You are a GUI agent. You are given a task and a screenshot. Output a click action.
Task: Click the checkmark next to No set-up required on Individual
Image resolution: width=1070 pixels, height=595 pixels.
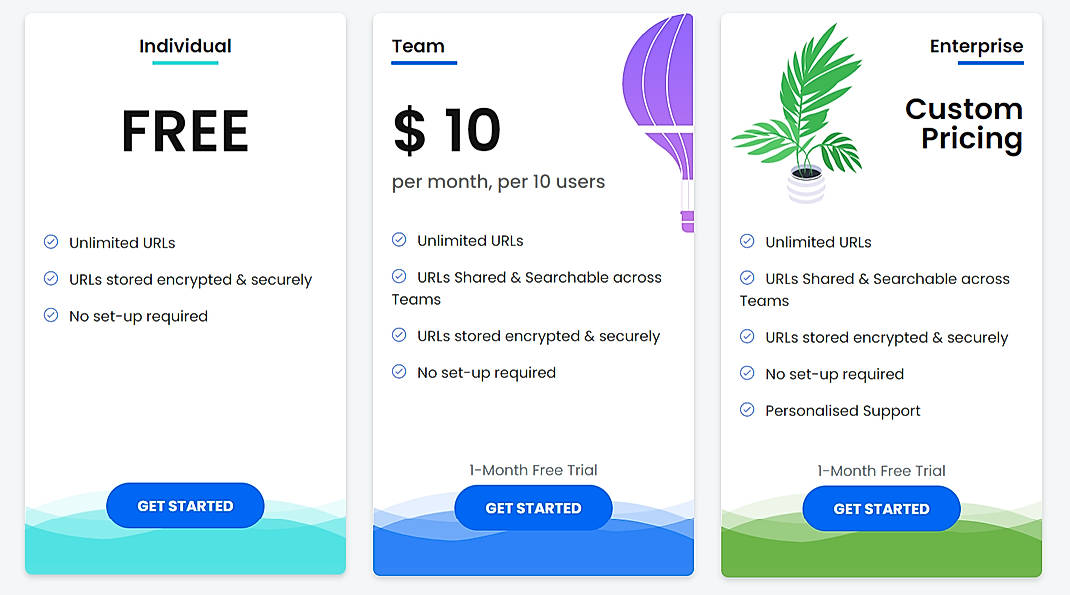[x=49, y=315]
